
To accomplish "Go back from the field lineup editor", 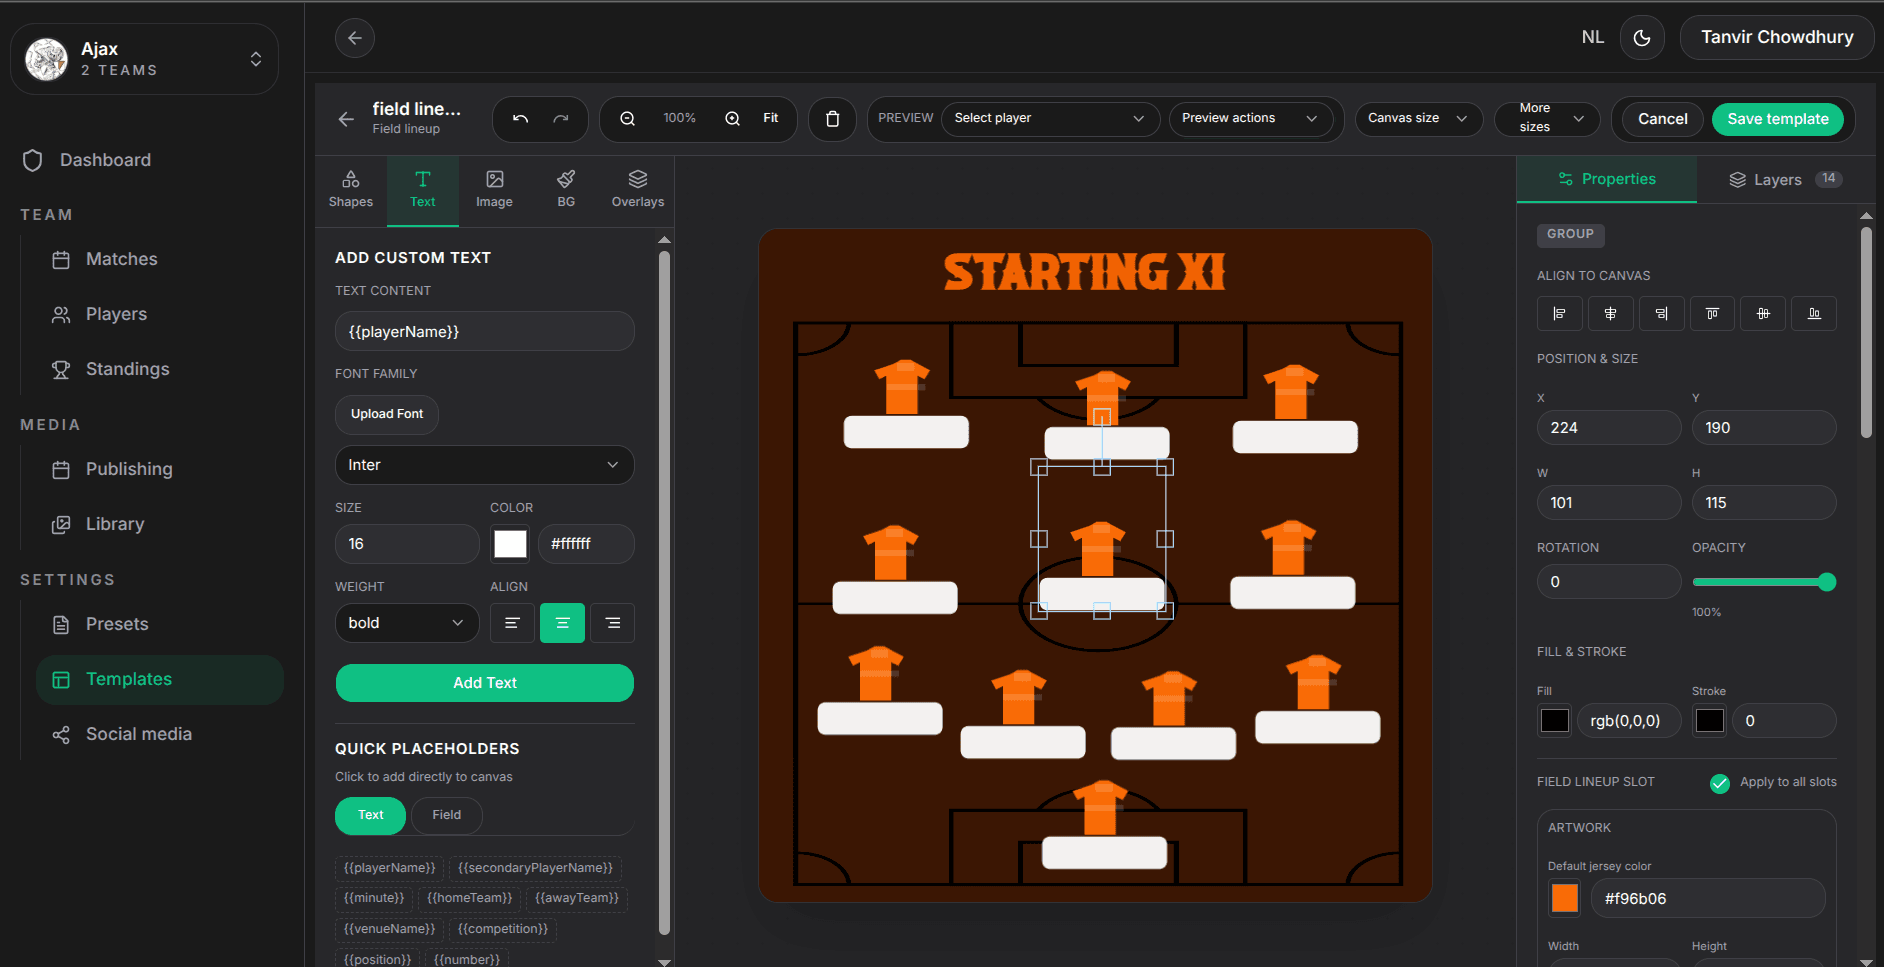I will 346,119.
